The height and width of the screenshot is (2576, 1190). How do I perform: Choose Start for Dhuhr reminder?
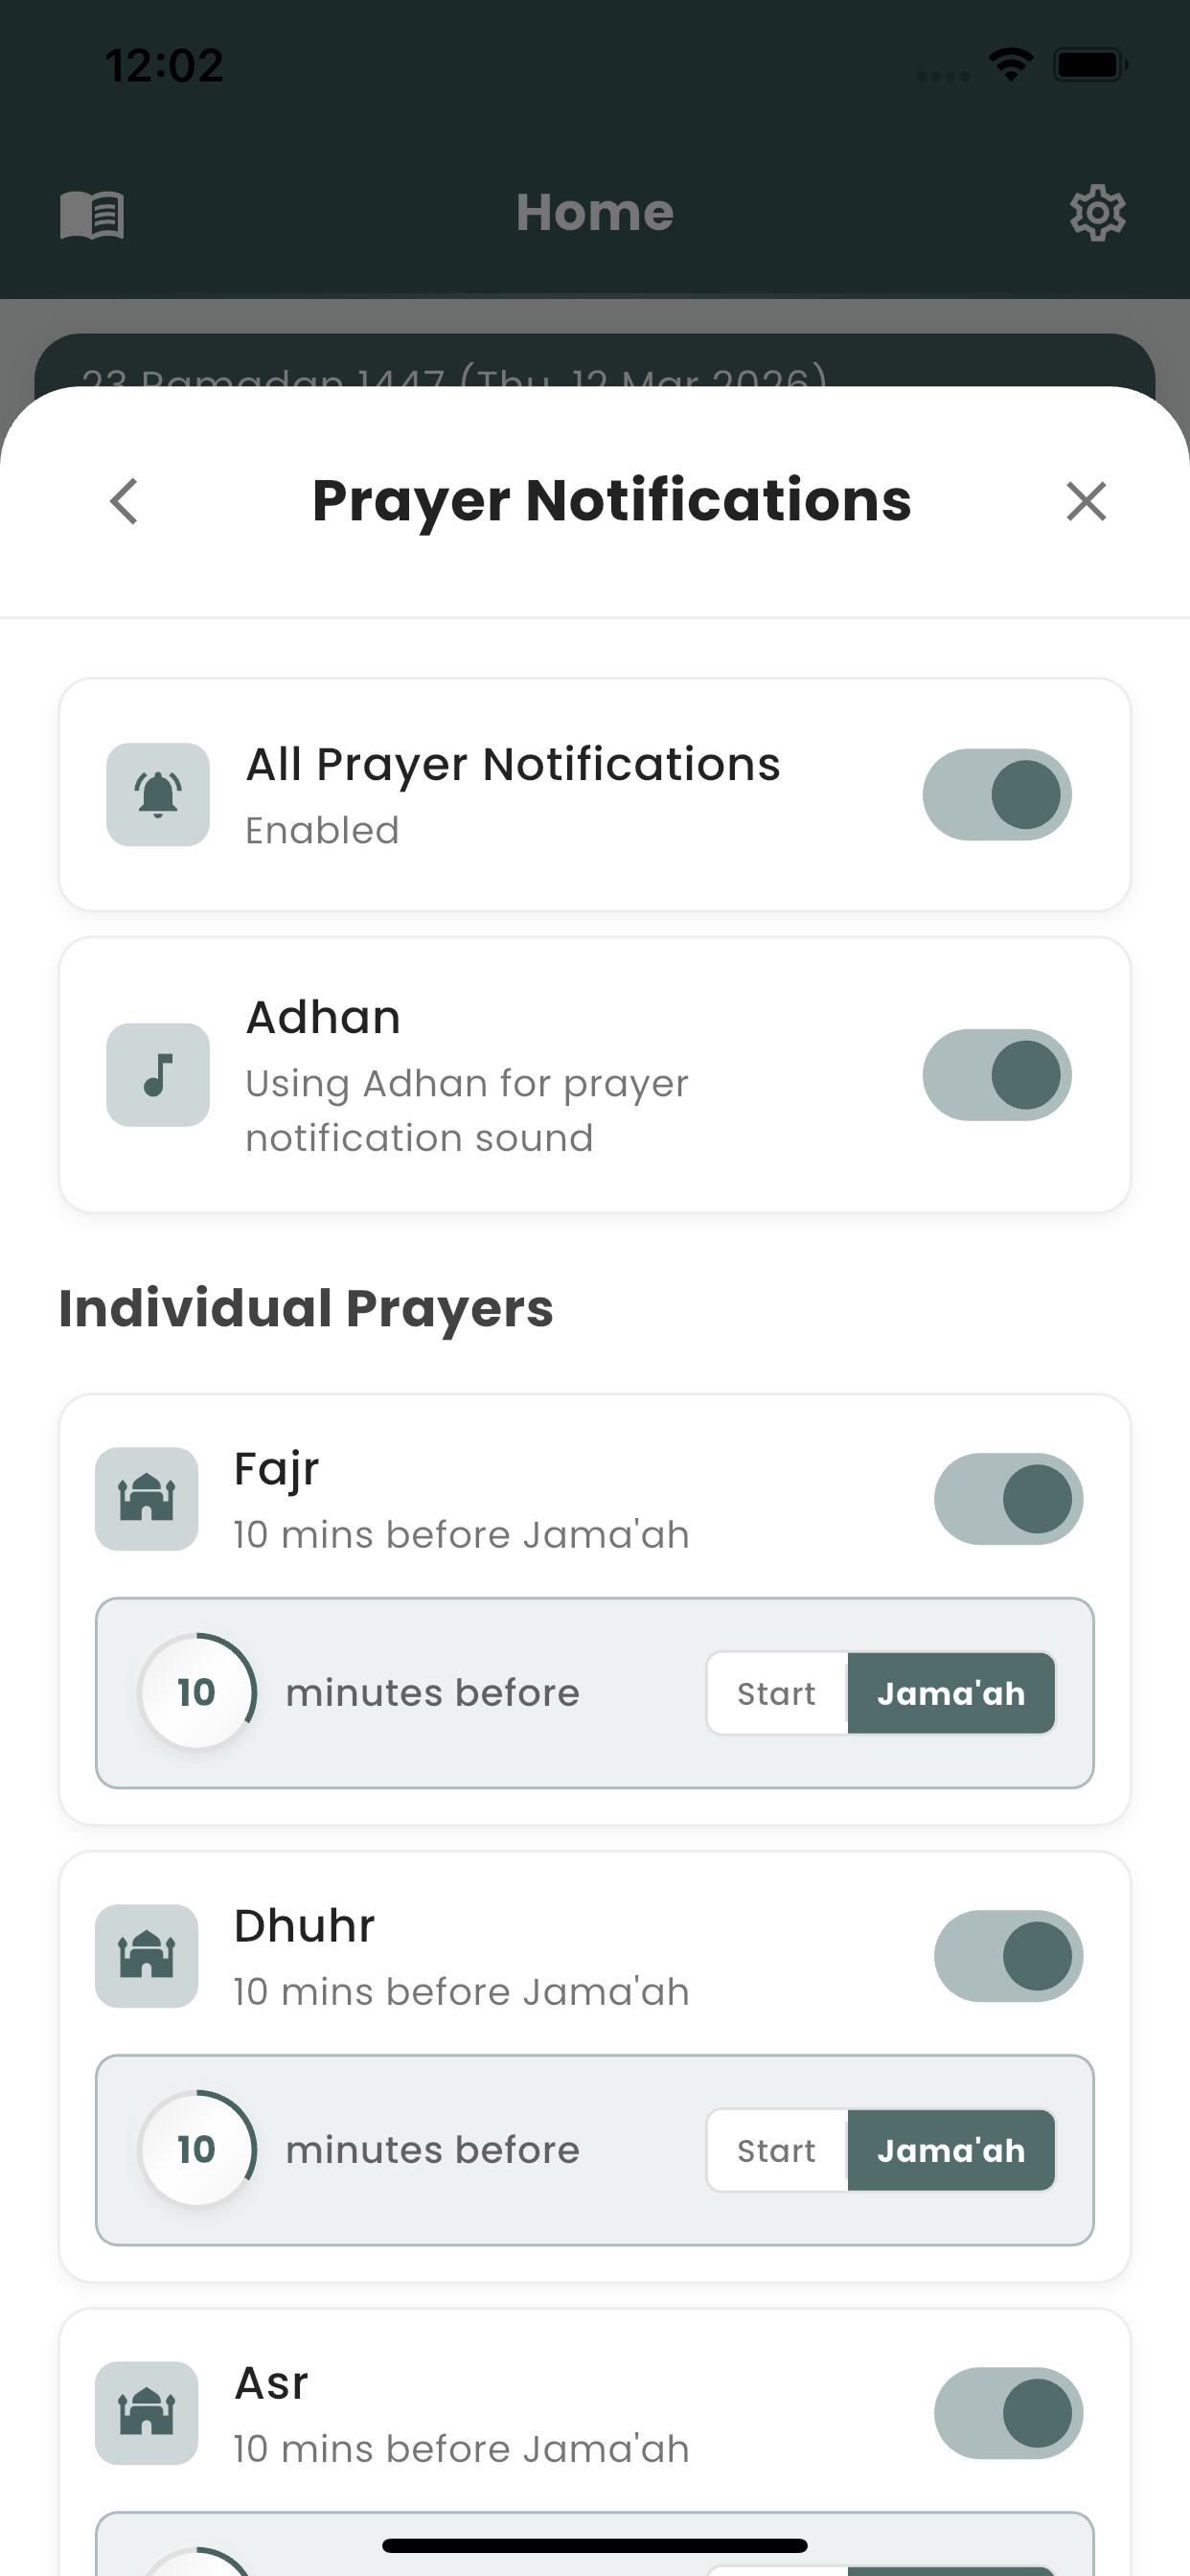777,2150
